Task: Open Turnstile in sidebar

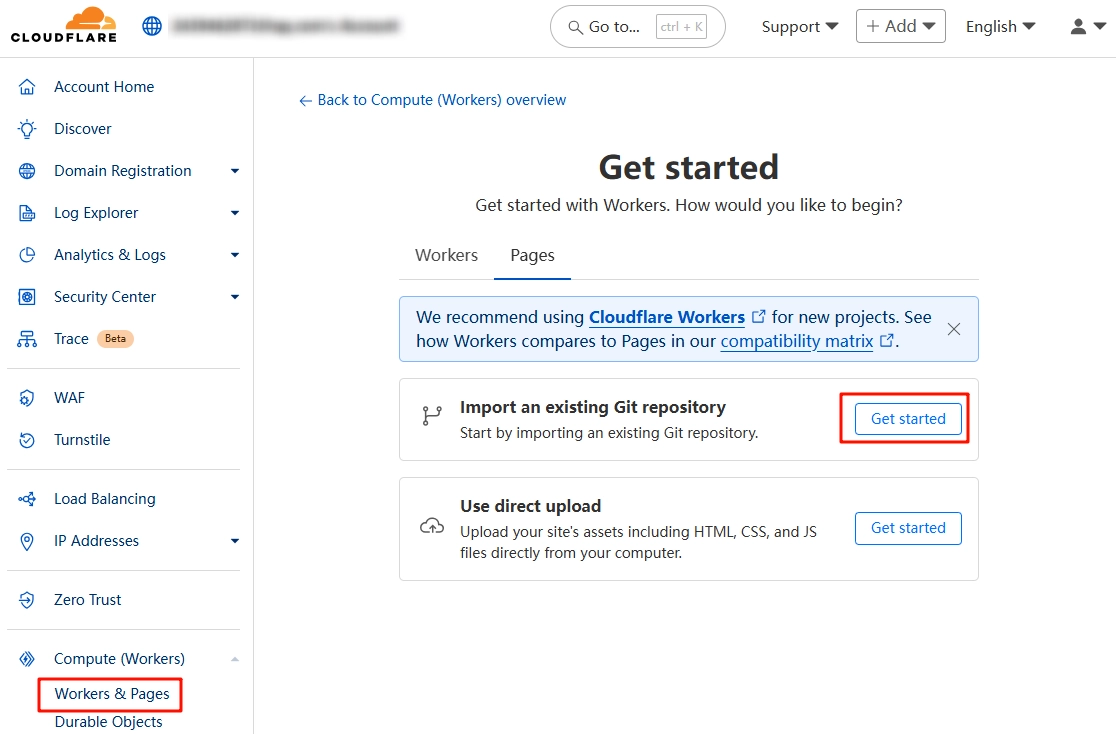Action: click(x=82, y=440)
